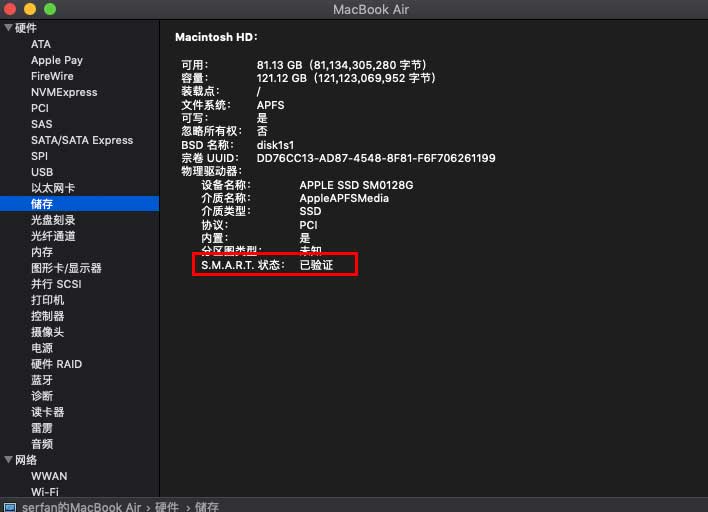The height and width of the screenshot is (512, 708).
Task: Click the 硬件 hardware section header
Action: click(x=26, y=28)
